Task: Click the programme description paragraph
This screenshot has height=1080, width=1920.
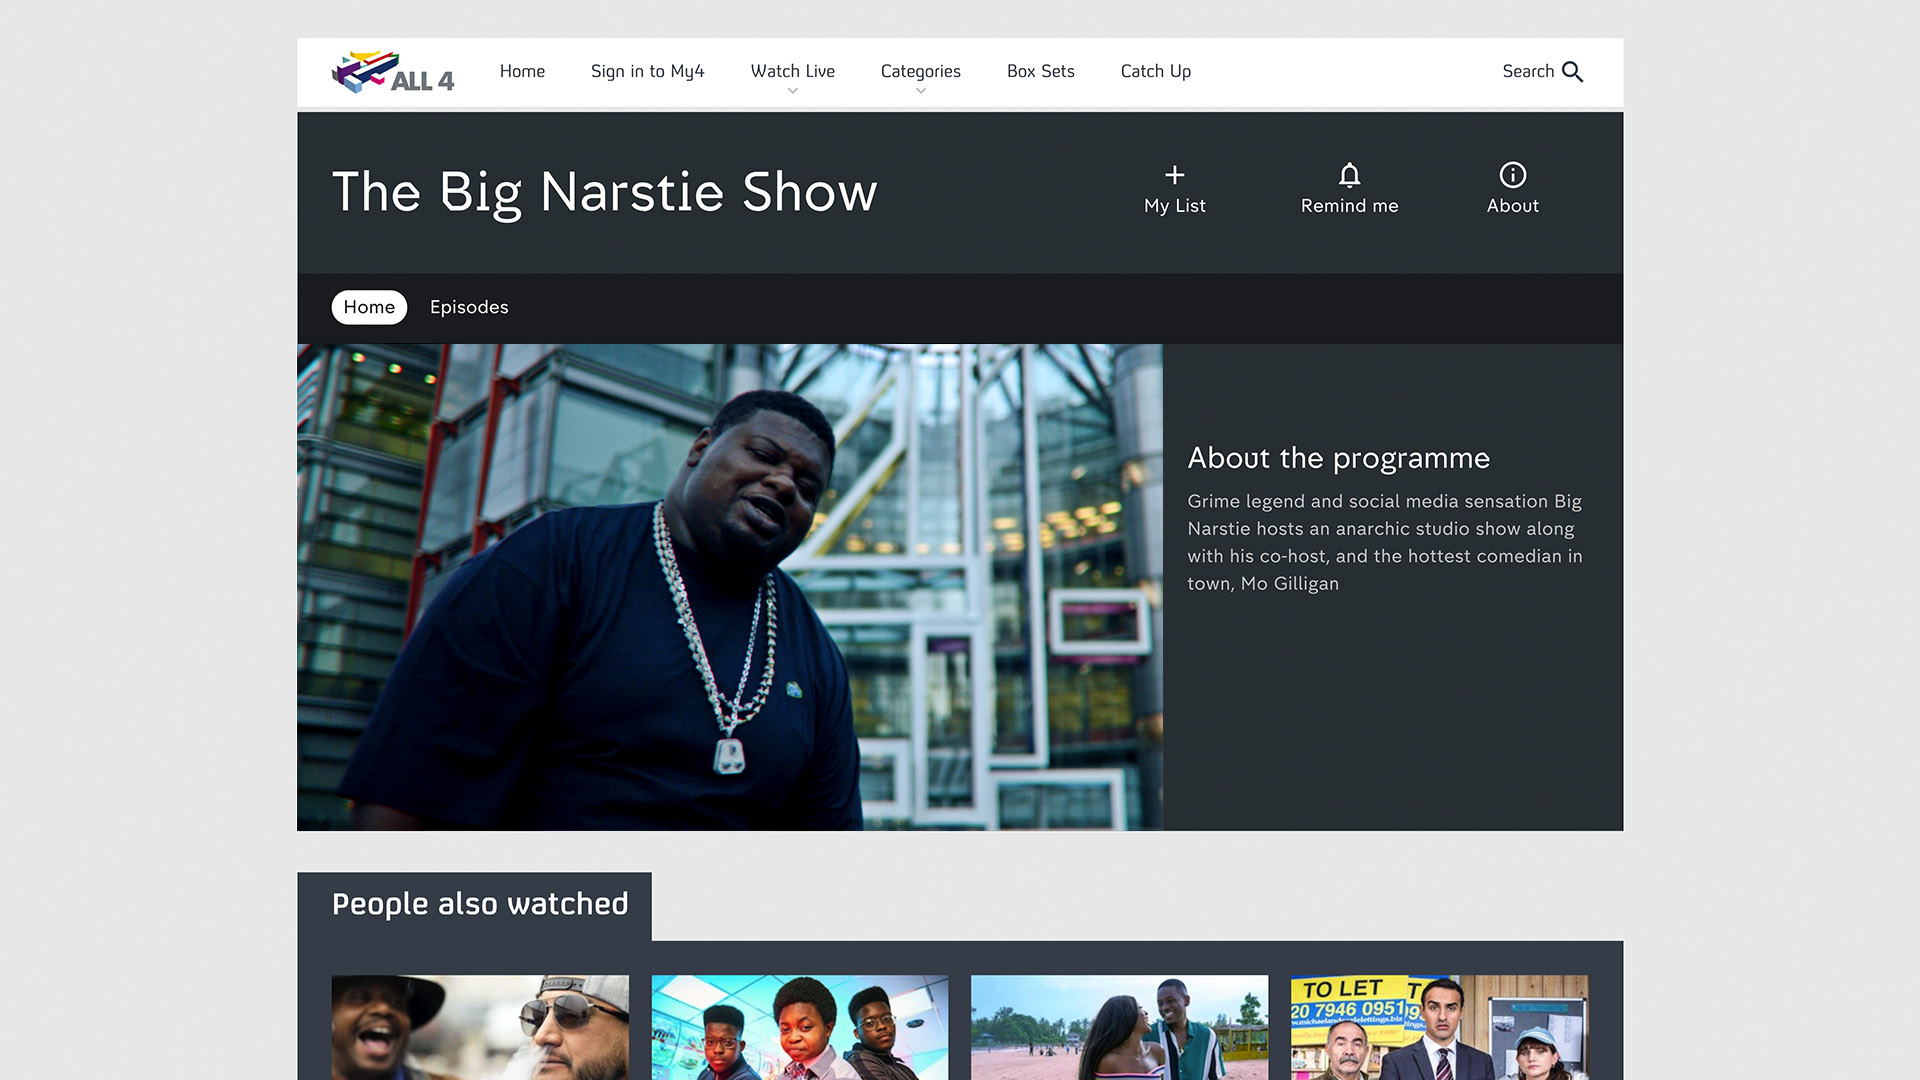Action: (1385, 542)
